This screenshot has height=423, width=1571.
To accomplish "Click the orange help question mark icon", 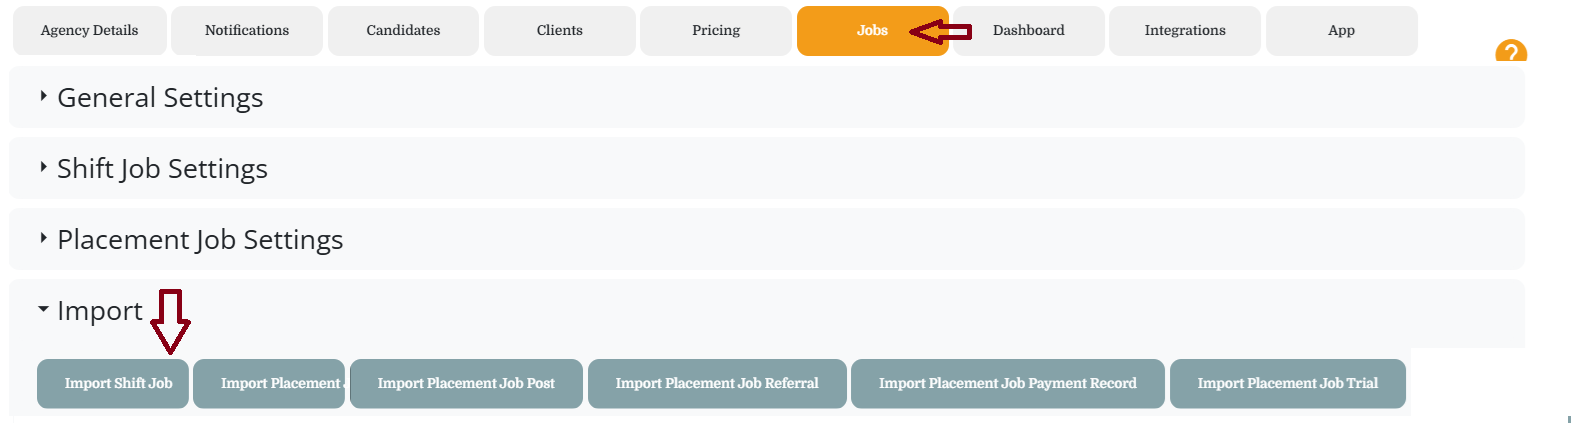I will pyautogui.click(x=1510, y=52).
